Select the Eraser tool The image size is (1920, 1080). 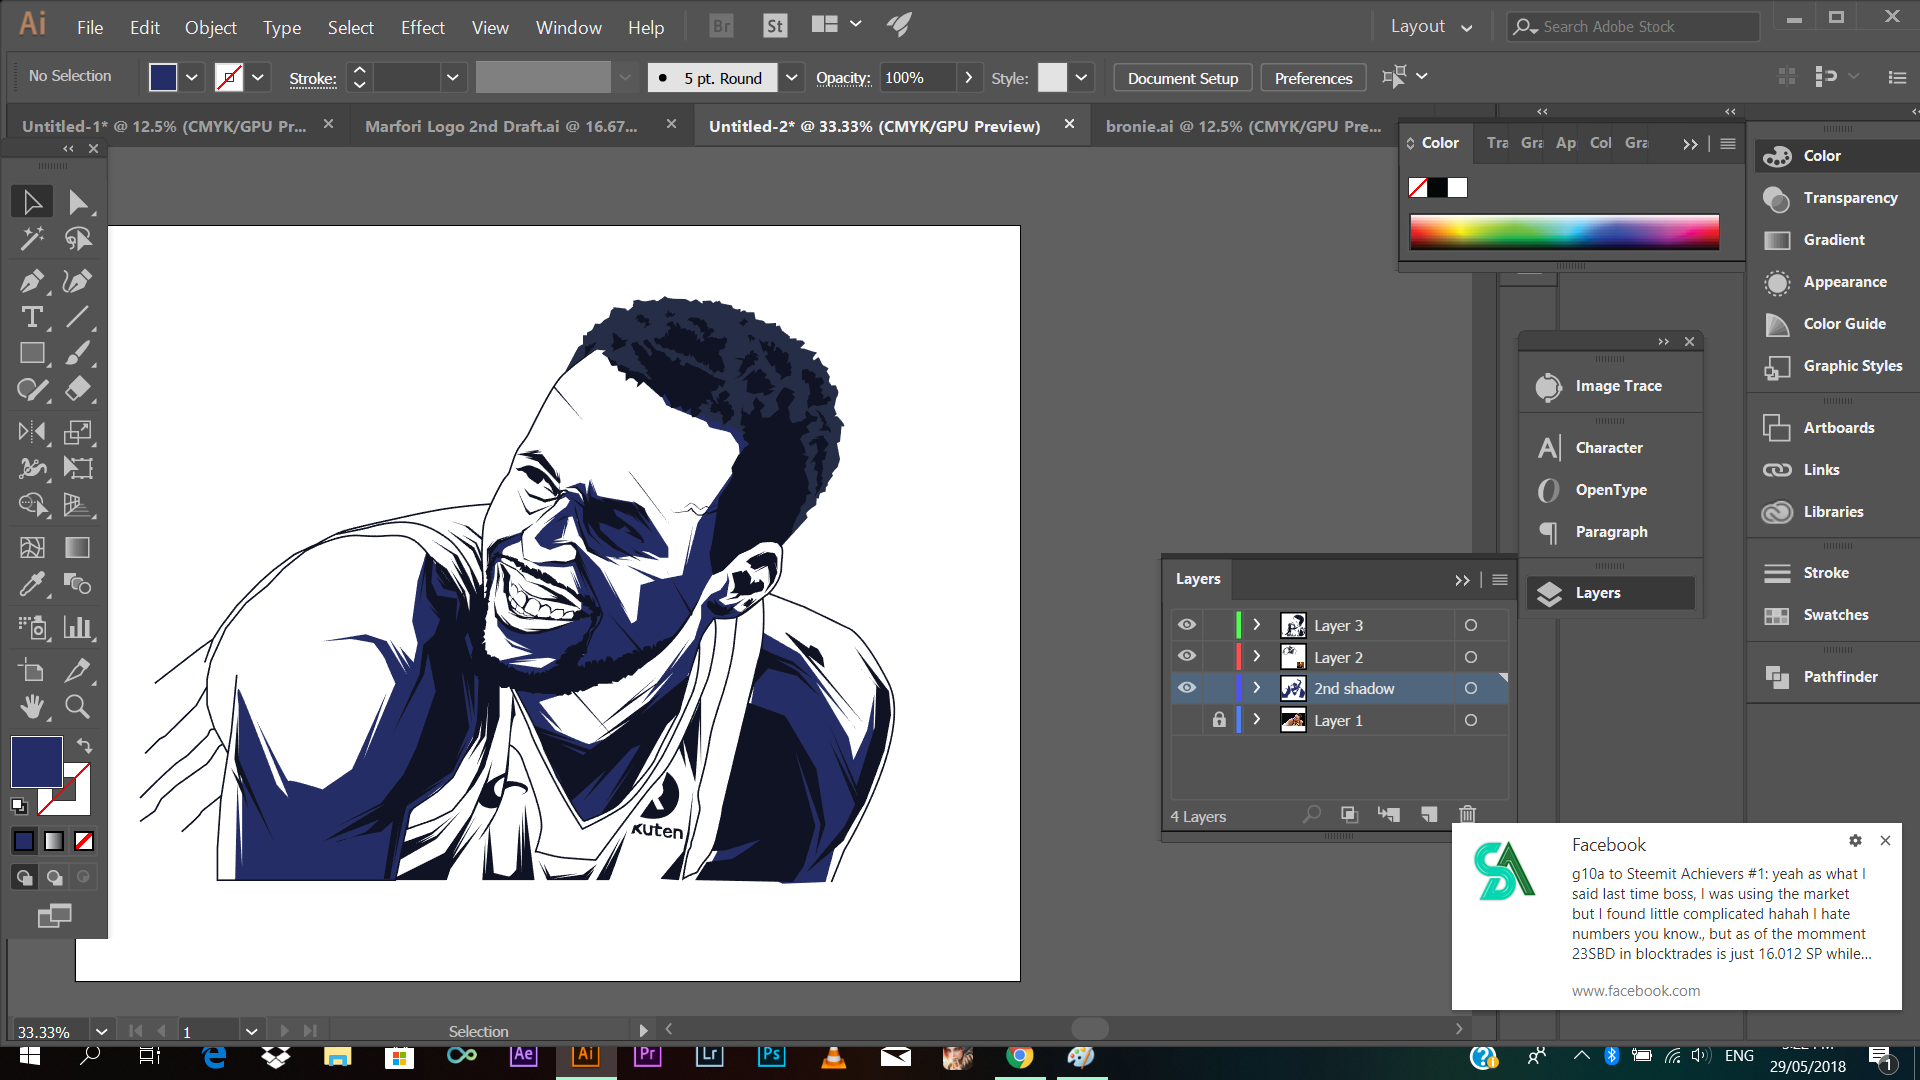(78, 389)
